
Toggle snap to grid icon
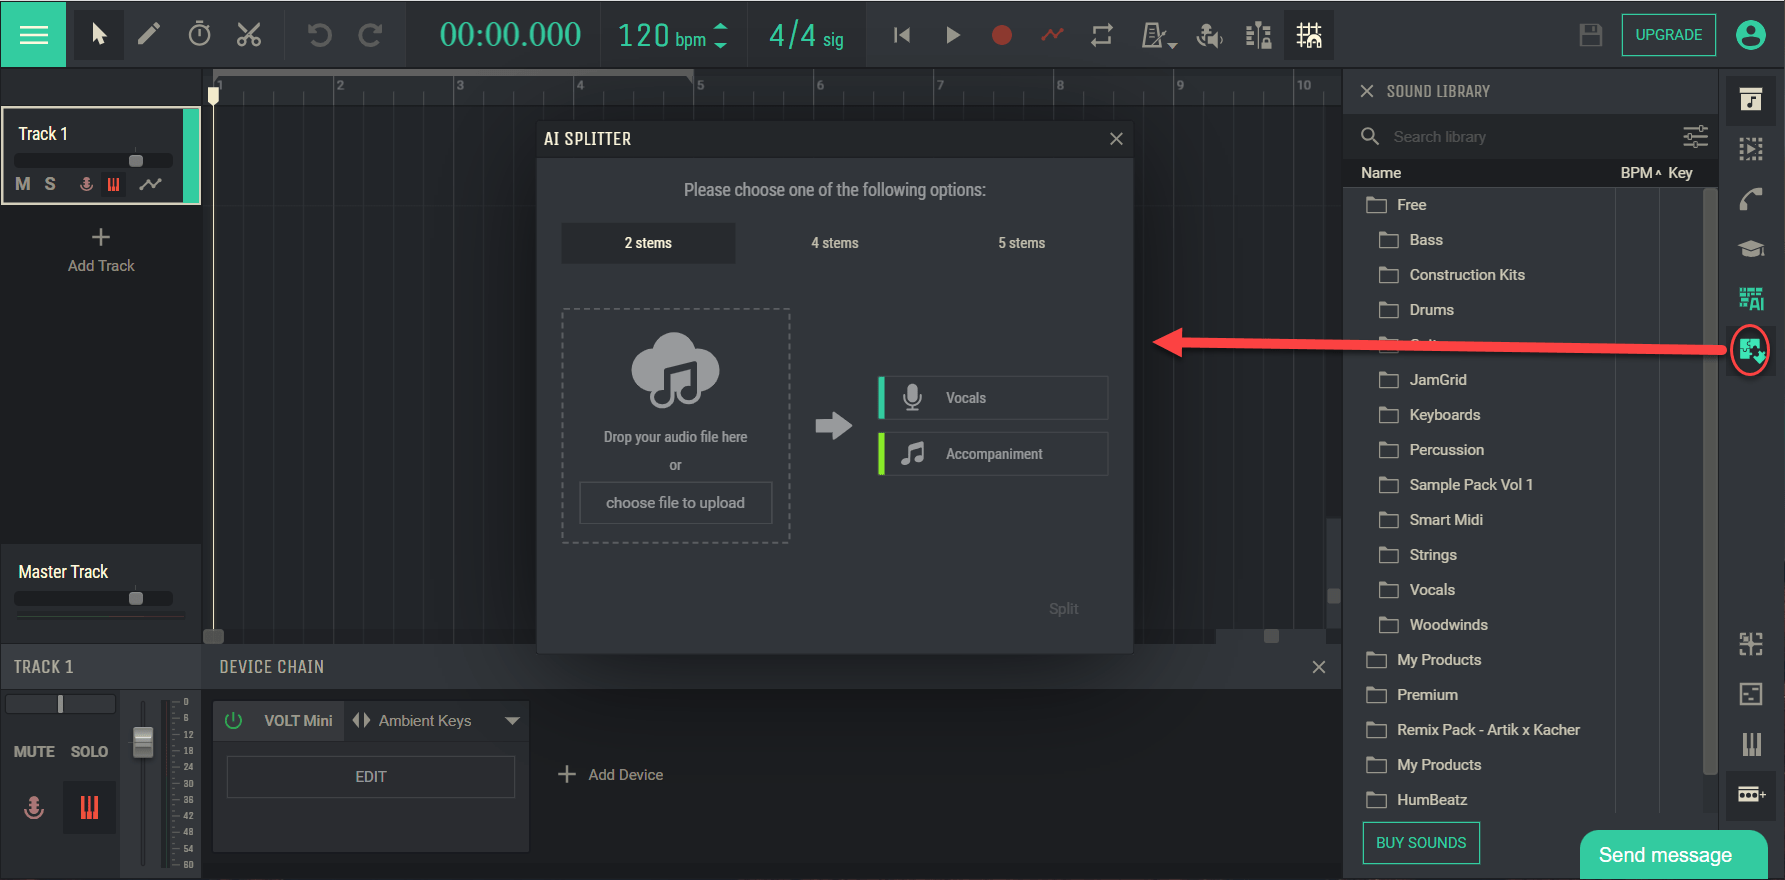[1308, 35]
